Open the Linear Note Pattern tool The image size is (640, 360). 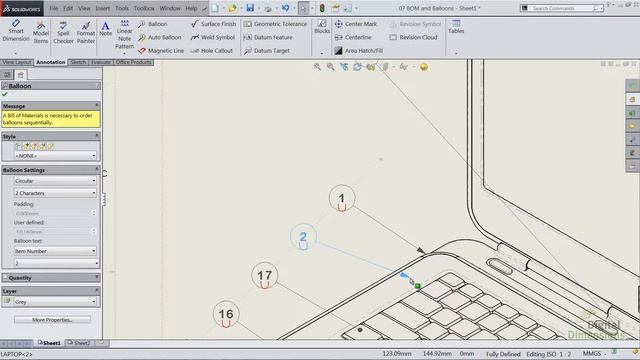(x=124, y=34)
